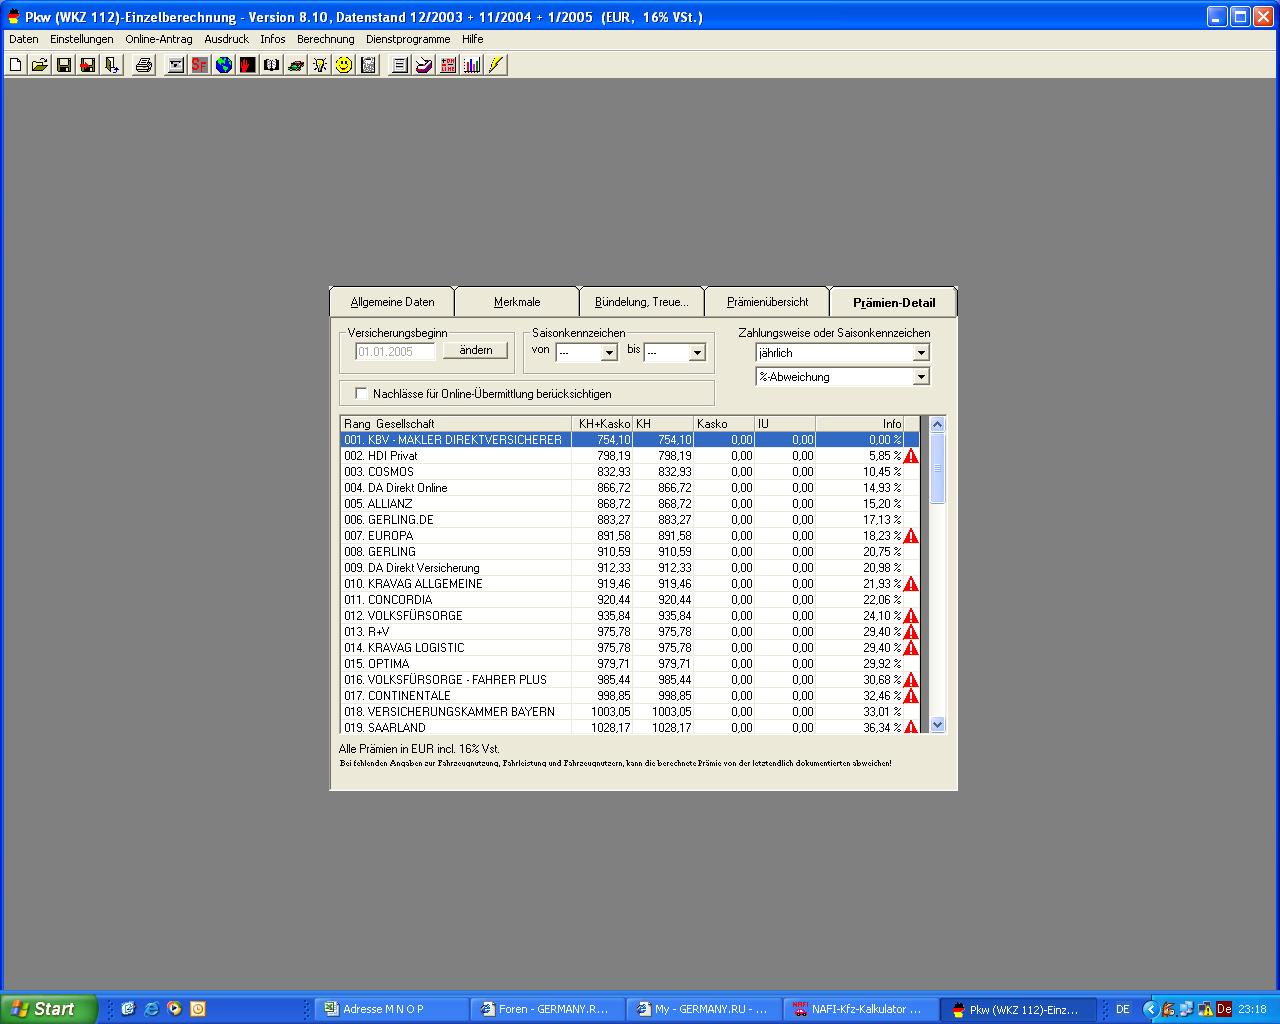1280x1024 pixels.
Task: Click the floppy disk with red arrow icon
Action: coord(88,65)
